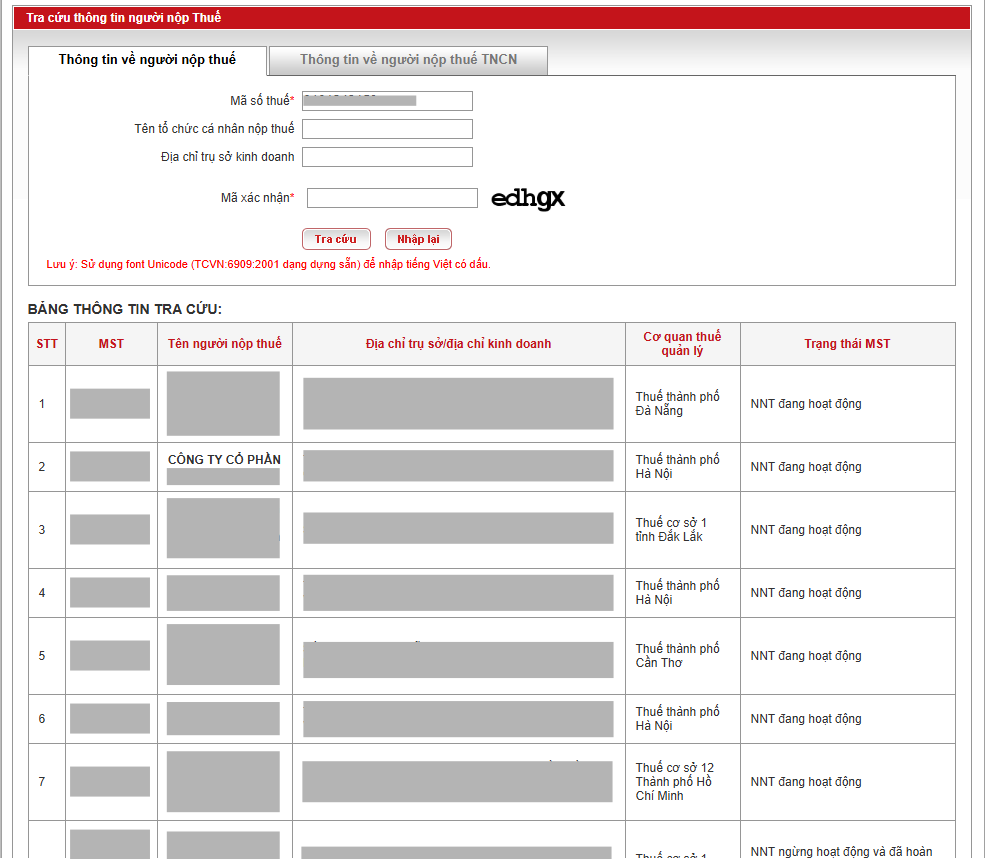
Task: Click the "Địa chỉ trụ sở/địa chỉ kinh doanh" header
Action: [x=459, y=344]
